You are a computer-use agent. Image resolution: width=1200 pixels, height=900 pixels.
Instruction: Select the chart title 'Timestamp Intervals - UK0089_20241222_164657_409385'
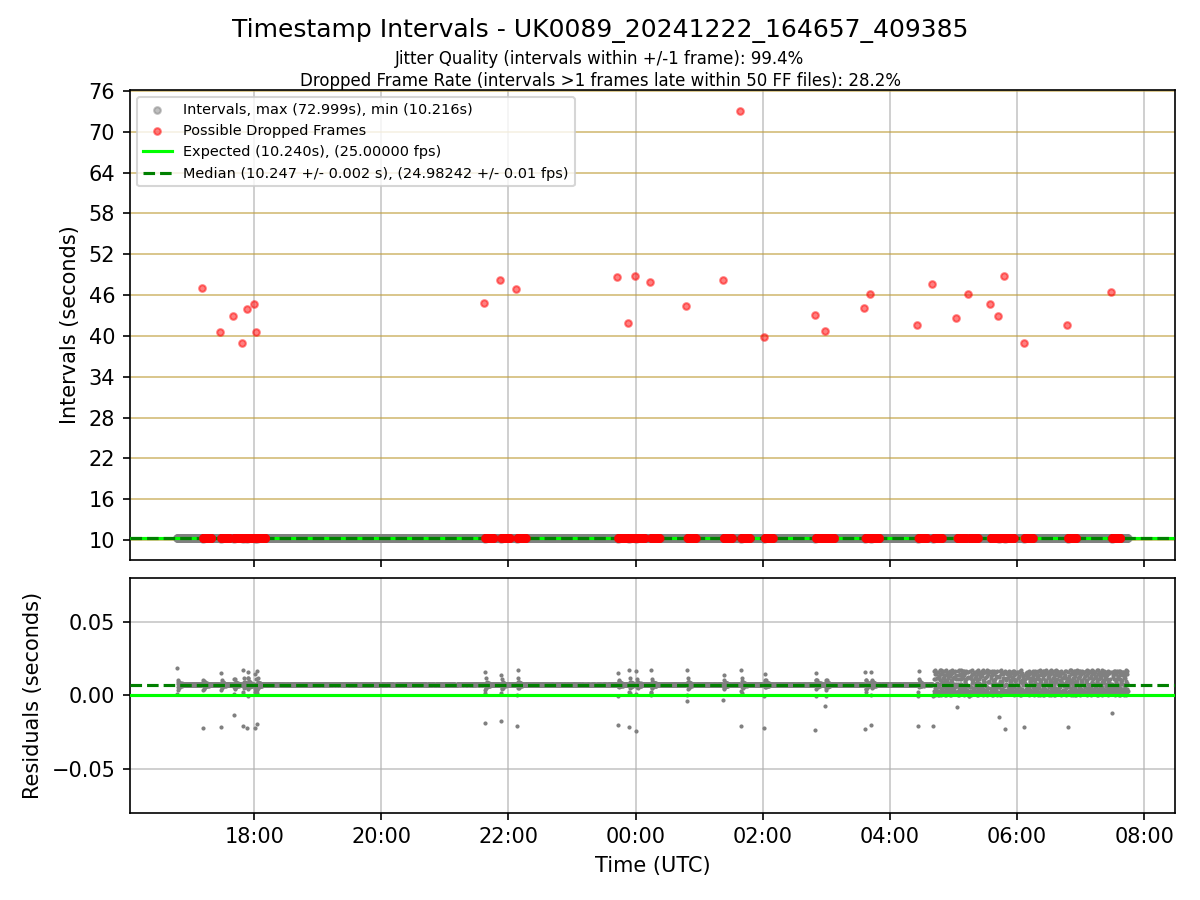(x=600, y=29)
